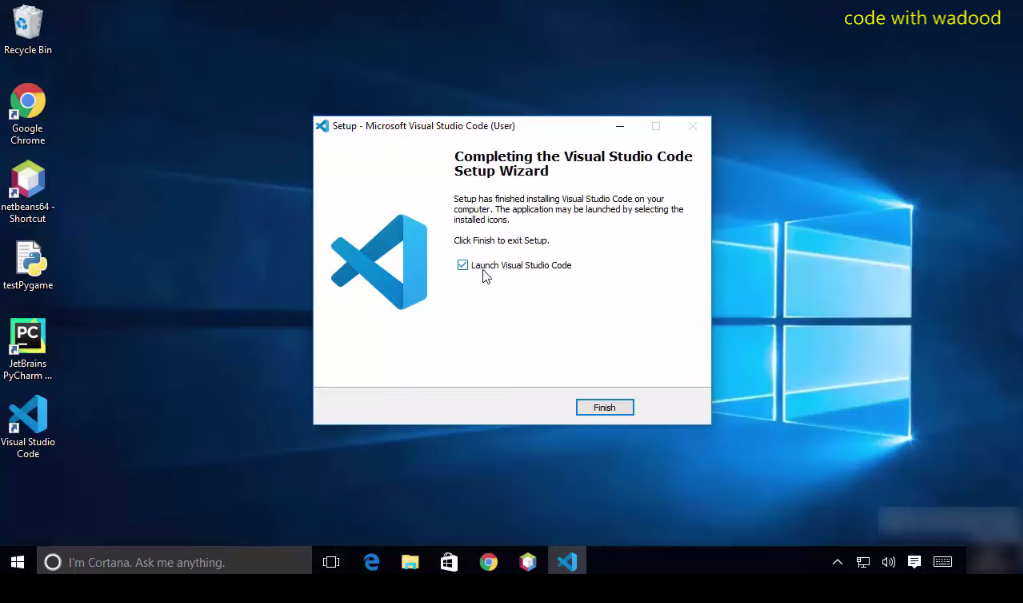Click the Cortana search box
The image size is (1023, 603).
point(174,562)
